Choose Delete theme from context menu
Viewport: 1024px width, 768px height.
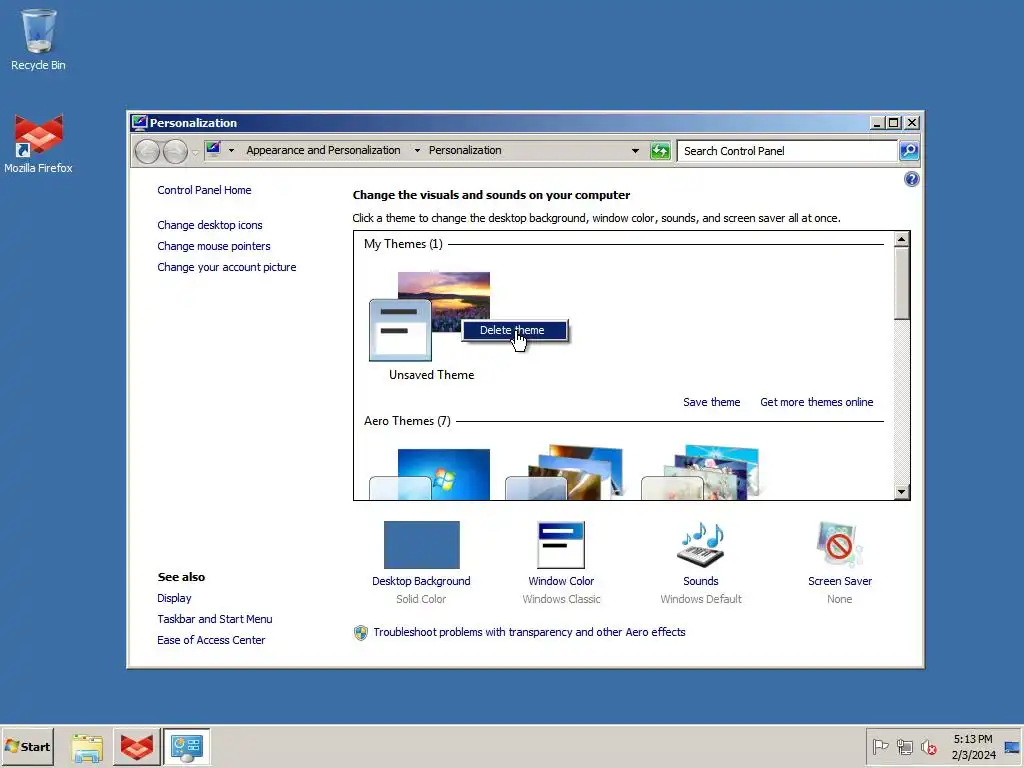(x=515, y=330)
